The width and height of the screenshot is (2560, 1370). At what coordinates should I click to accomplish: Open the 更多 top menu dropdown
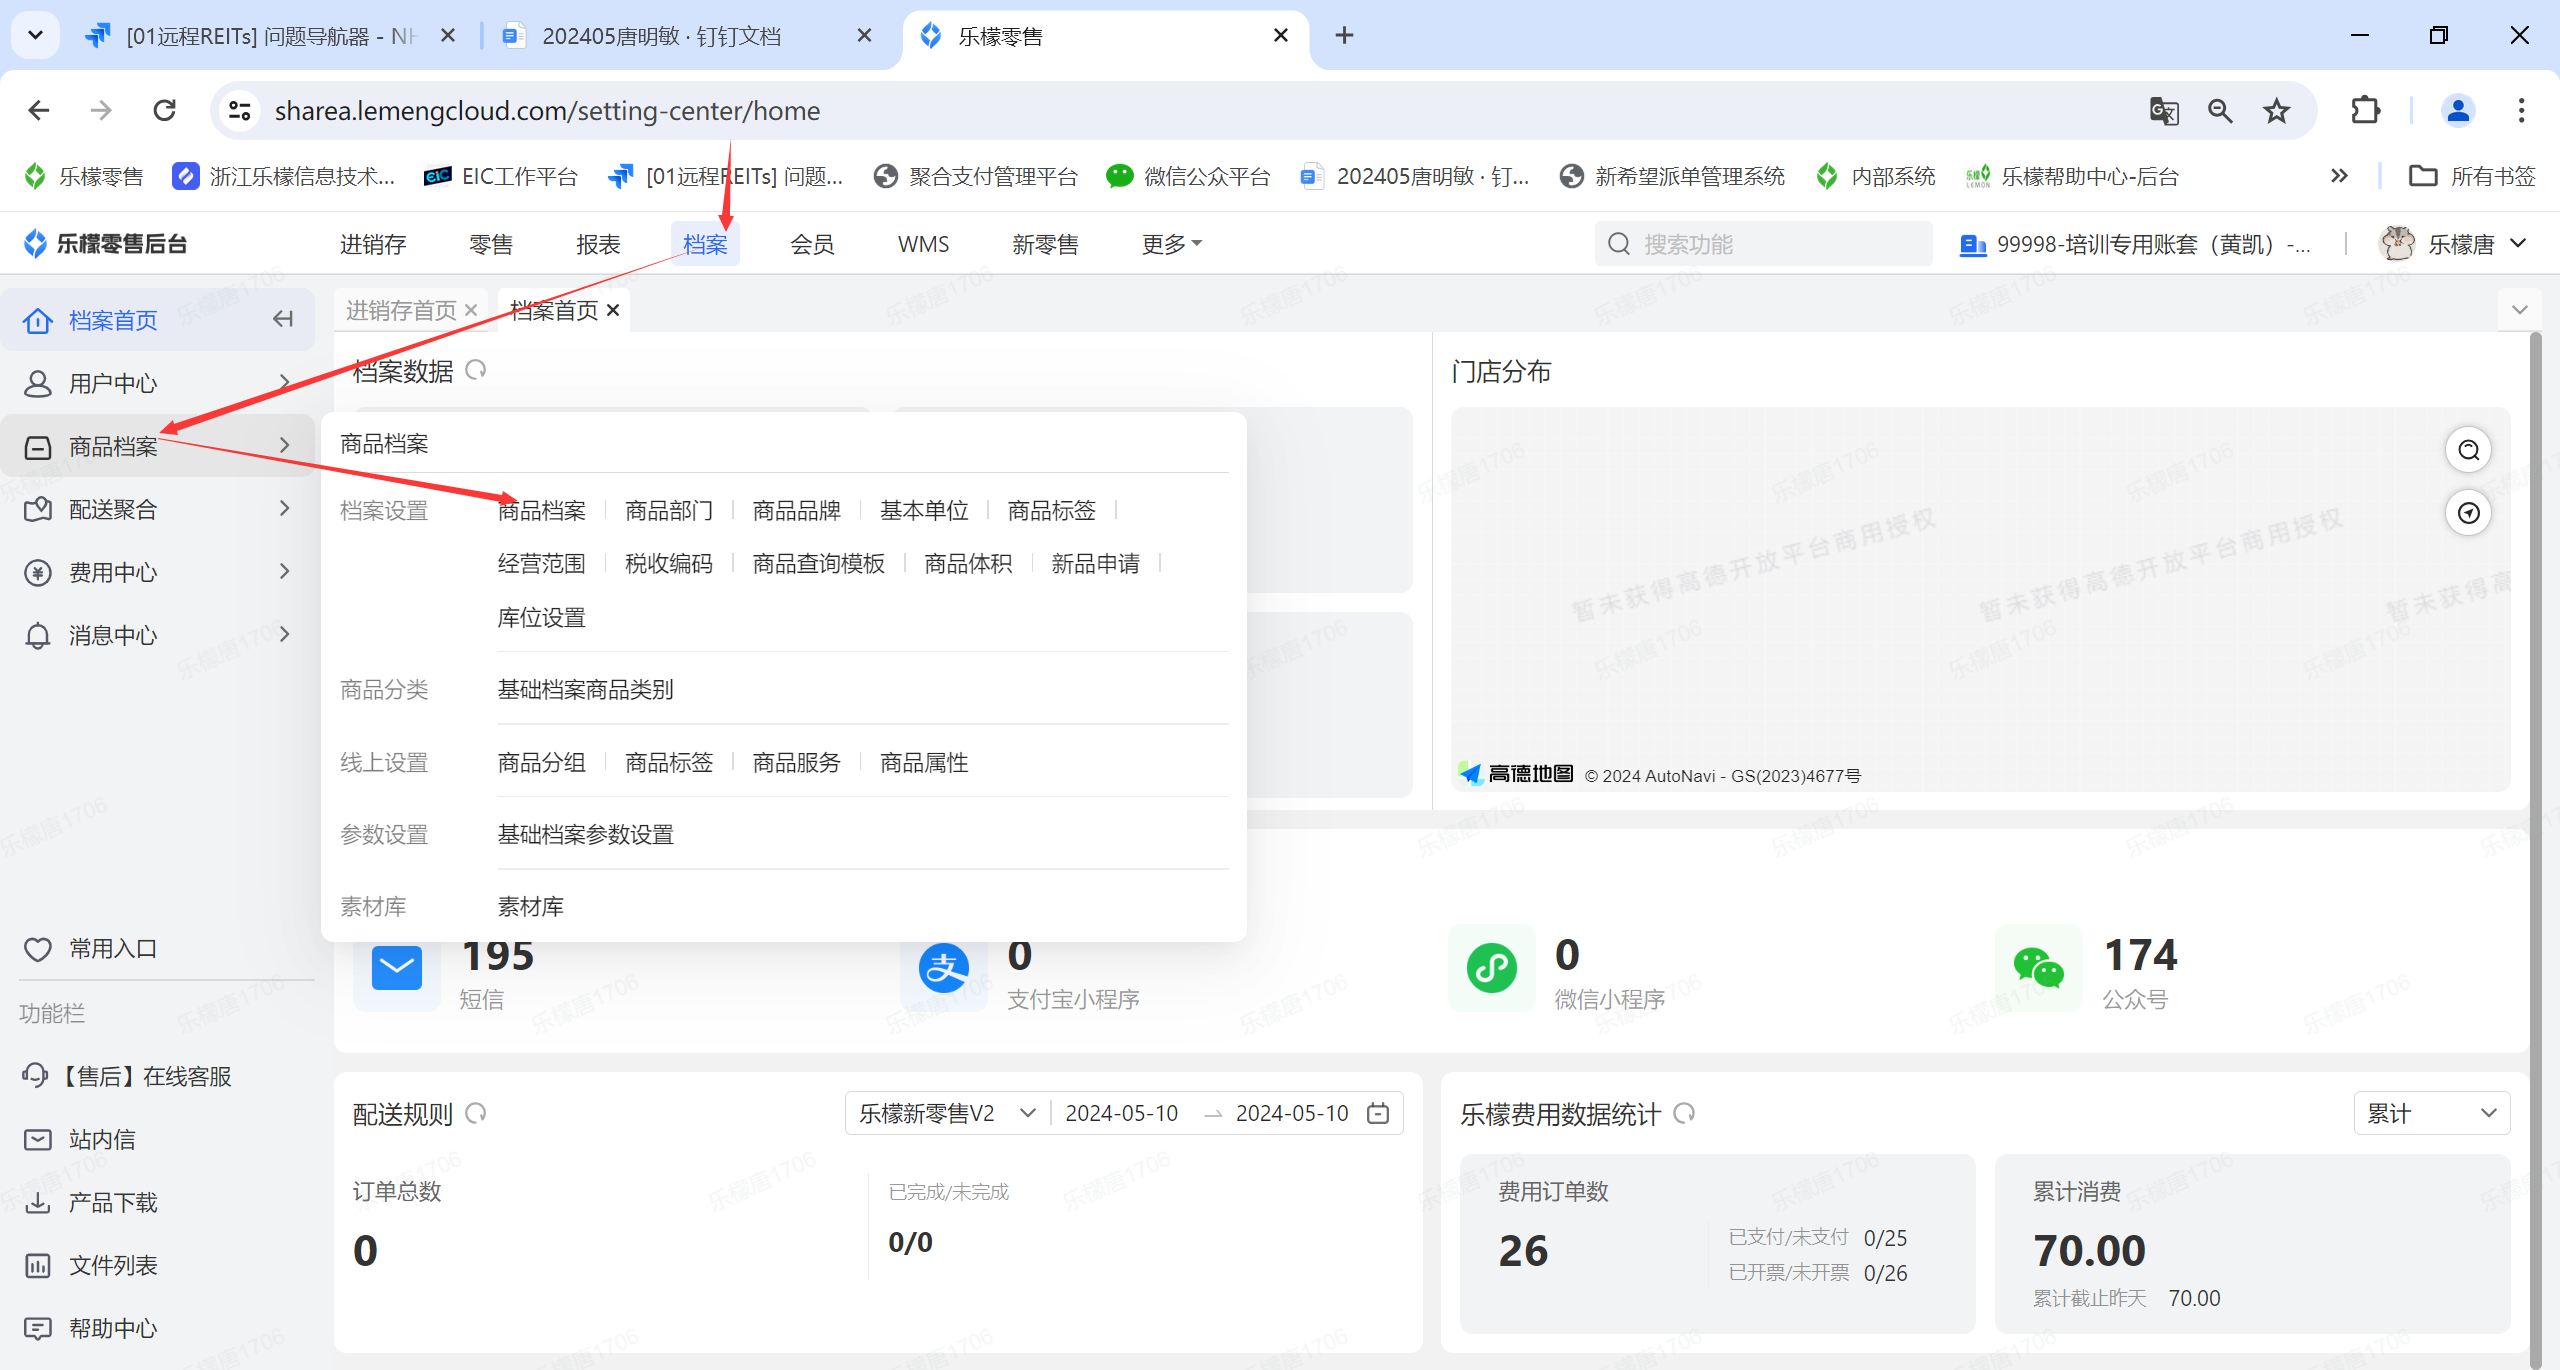(x=1172, y=244)
